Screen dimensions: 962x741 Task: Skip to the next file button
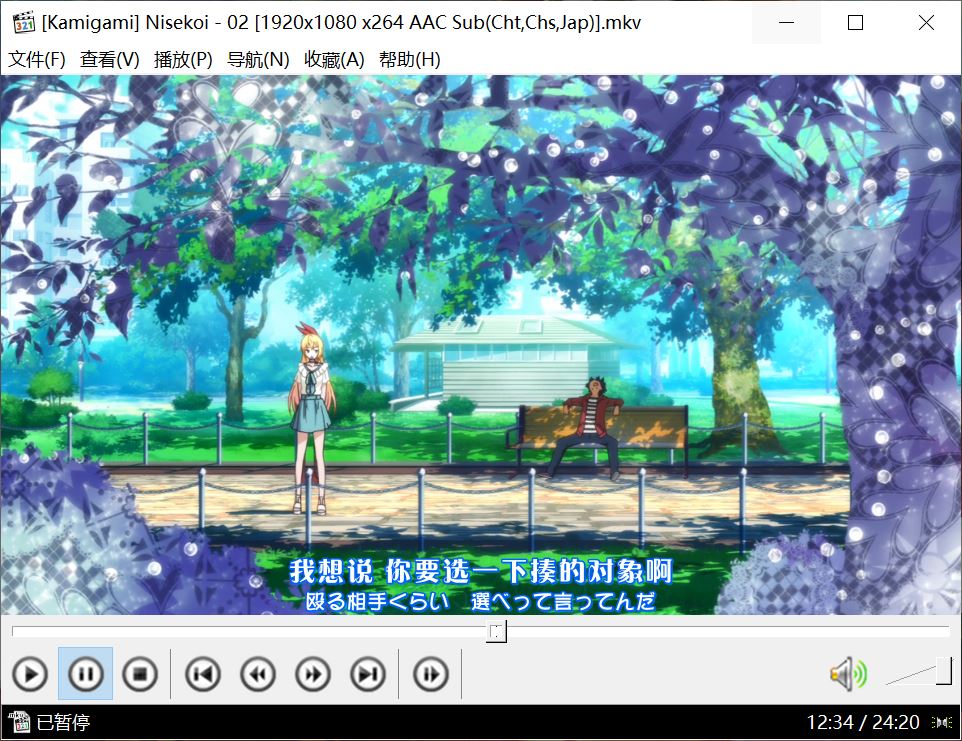click(368, 674)
